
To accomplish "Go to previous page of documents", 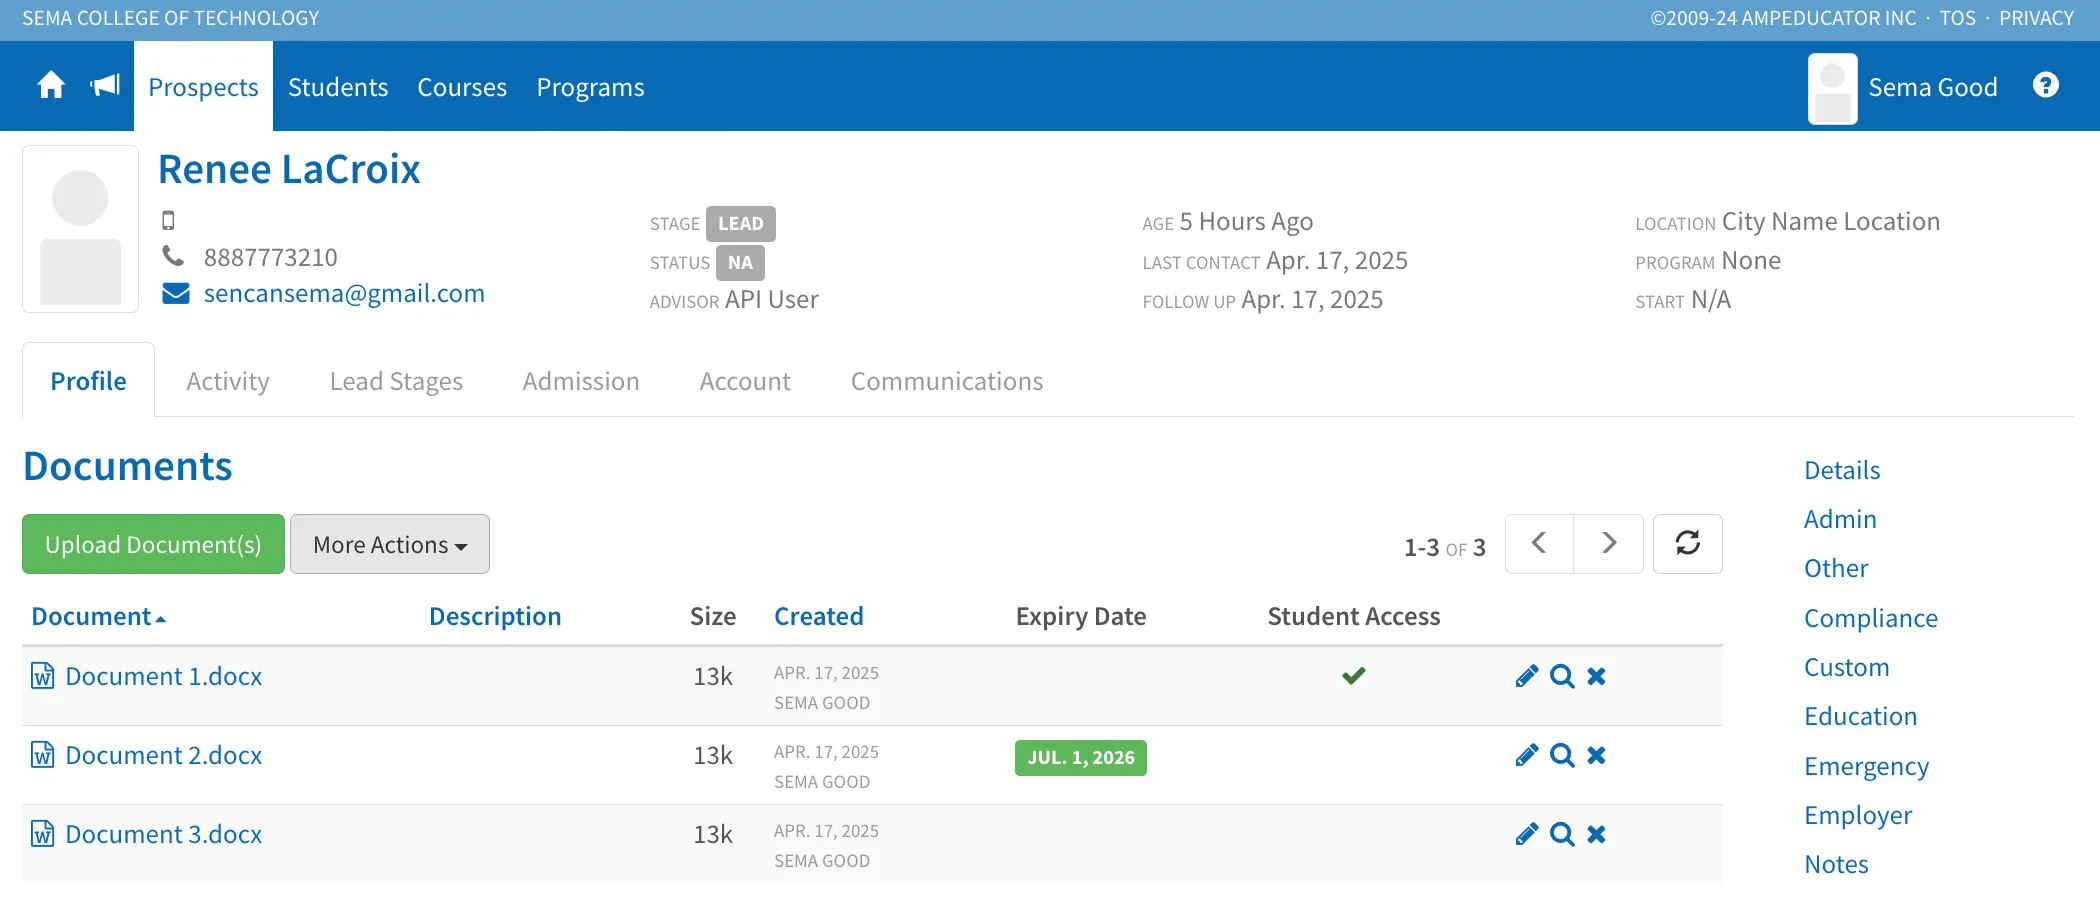I will [1540, 544].
